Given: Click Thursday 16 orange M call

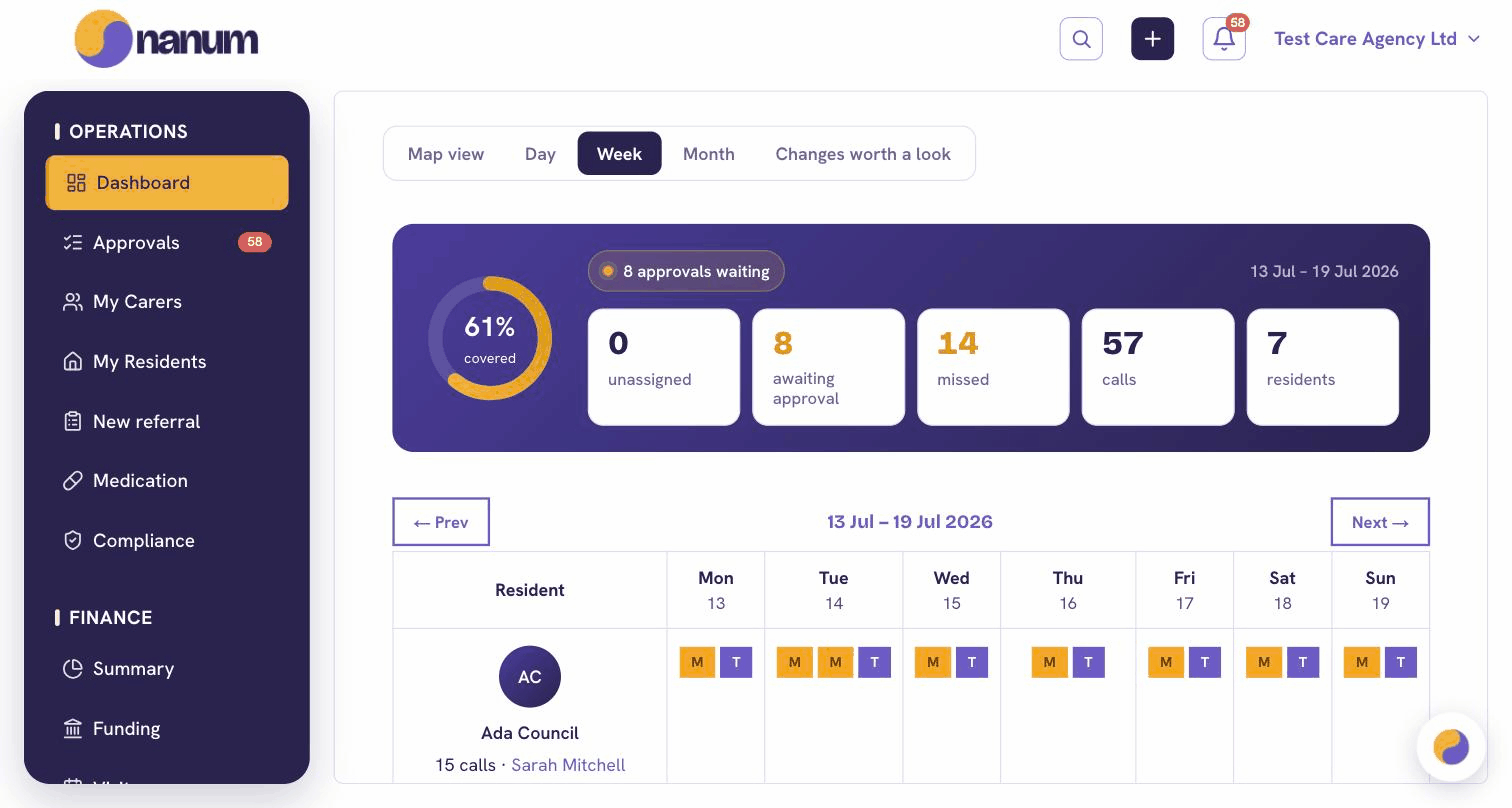Looking at the screenshot, I should click(1049, 662).
